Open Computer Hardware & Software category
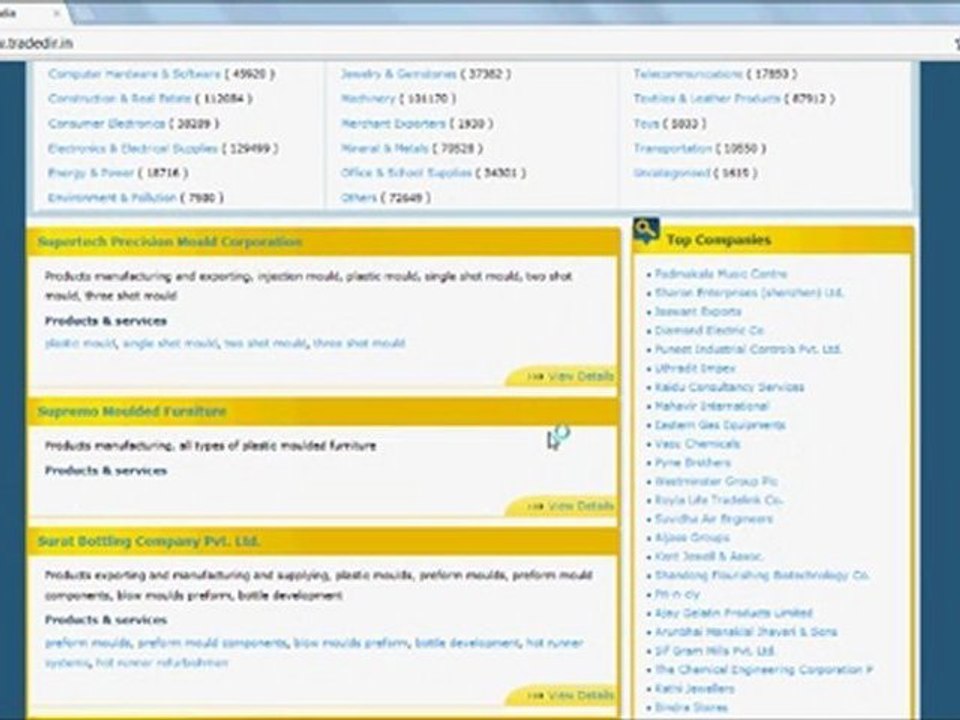The width and height of the screenshot is (960, 720). [134, 74]
